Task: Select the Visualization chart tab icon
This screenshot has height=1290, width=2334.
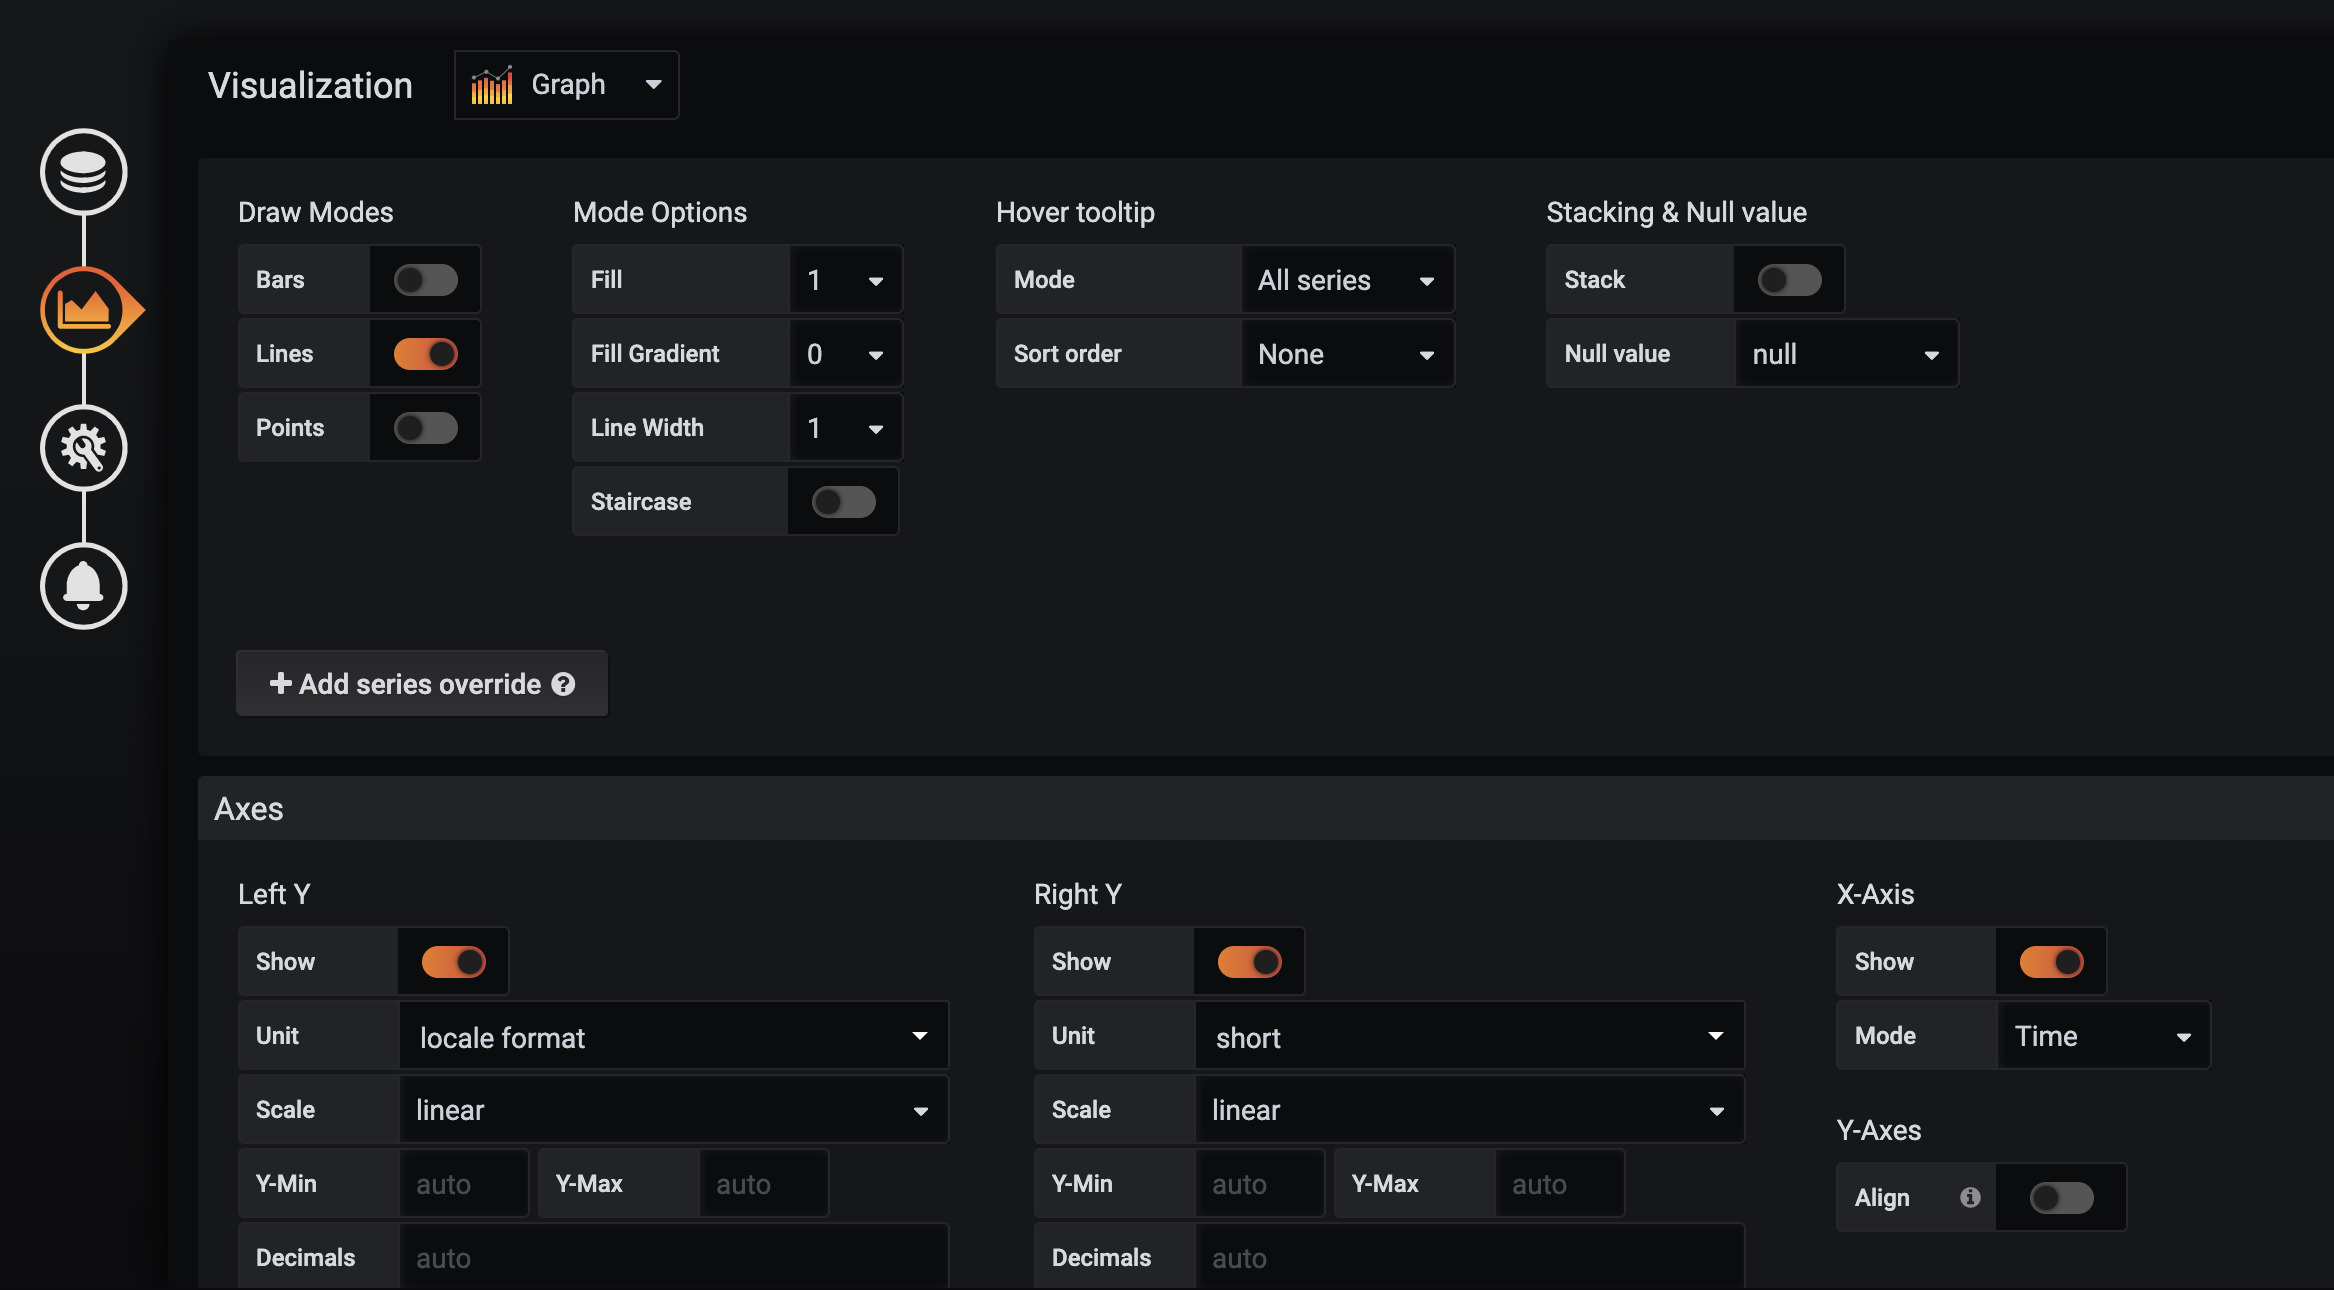Action: pos(84,310)
